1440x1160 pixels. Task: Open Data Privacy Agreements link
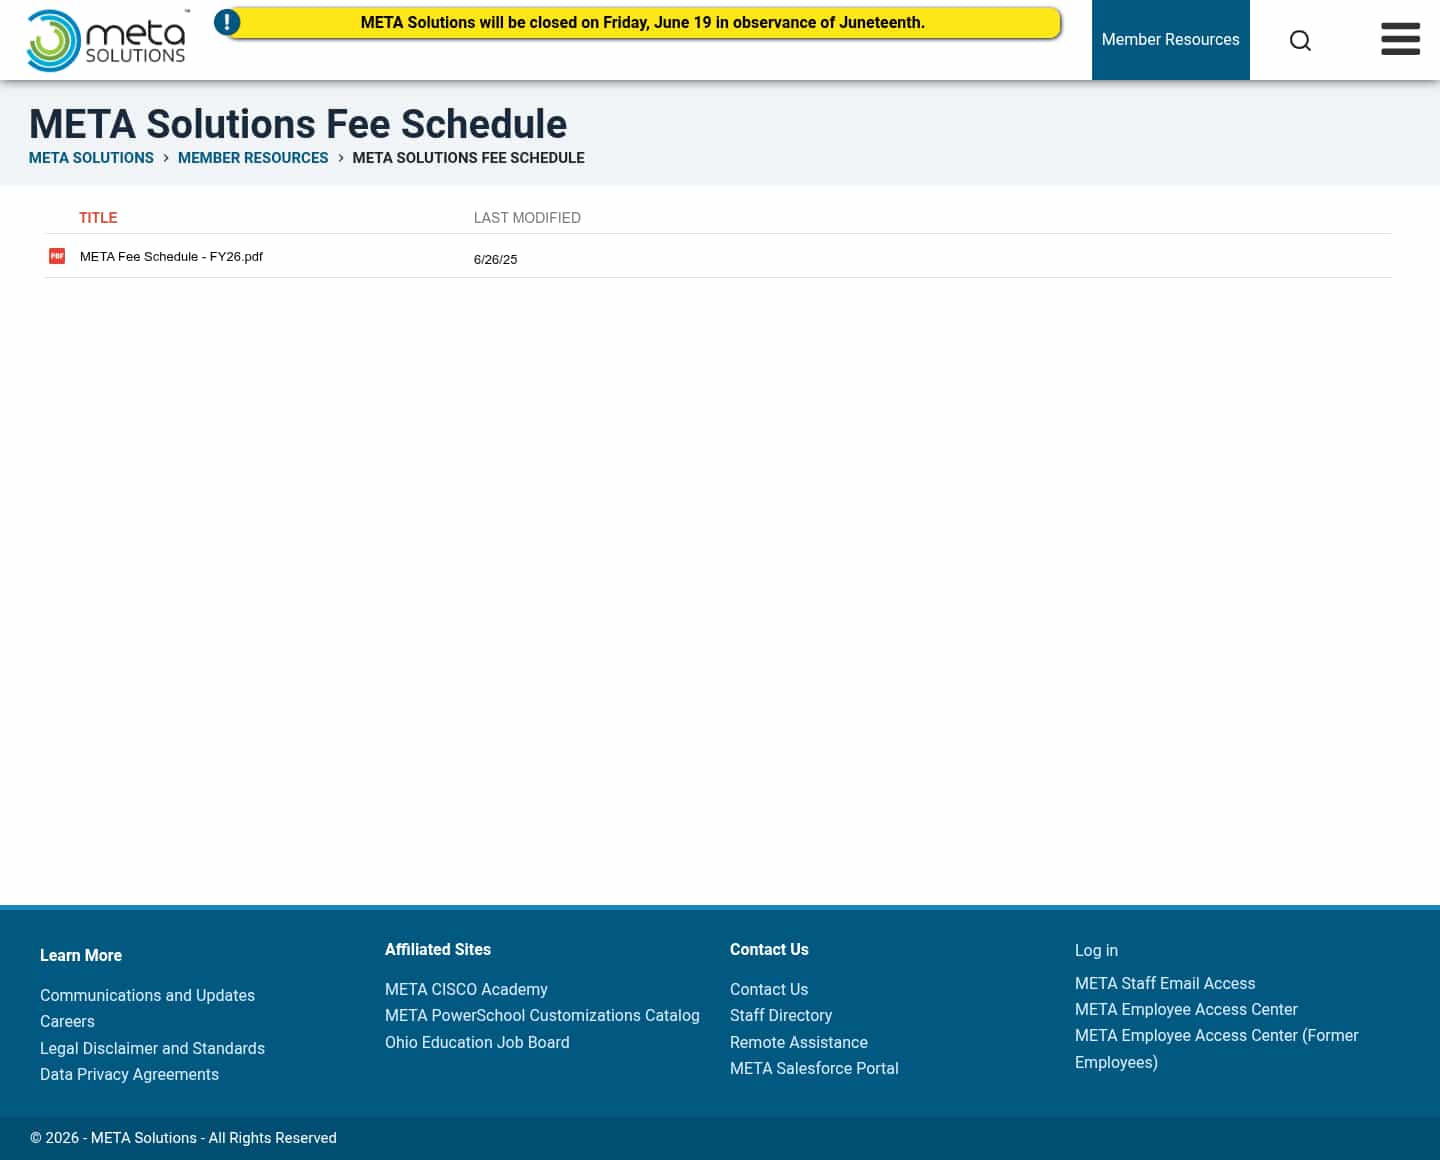pos(129,1075)
